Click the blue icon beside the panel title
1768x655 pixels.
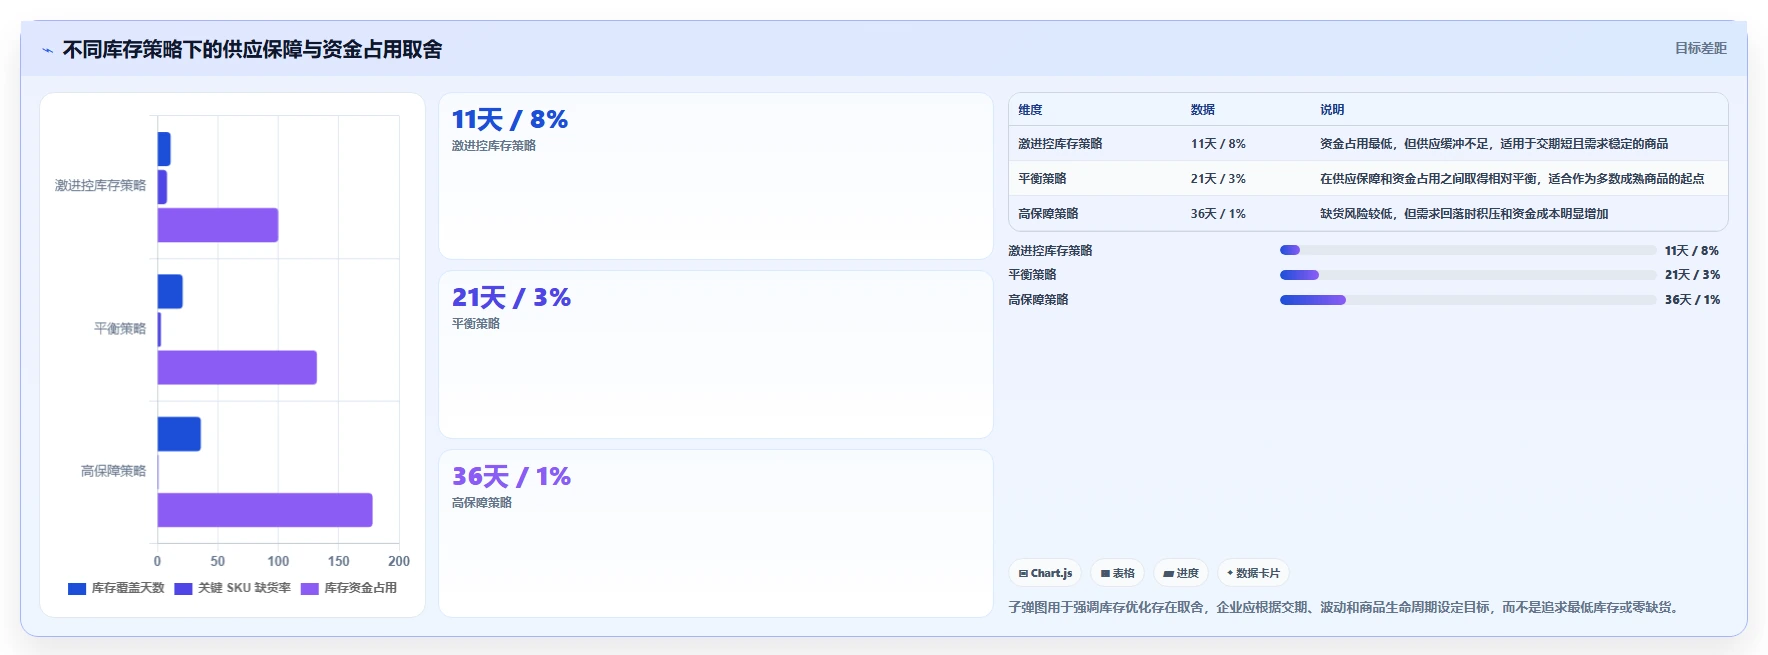tap(47, 50)
